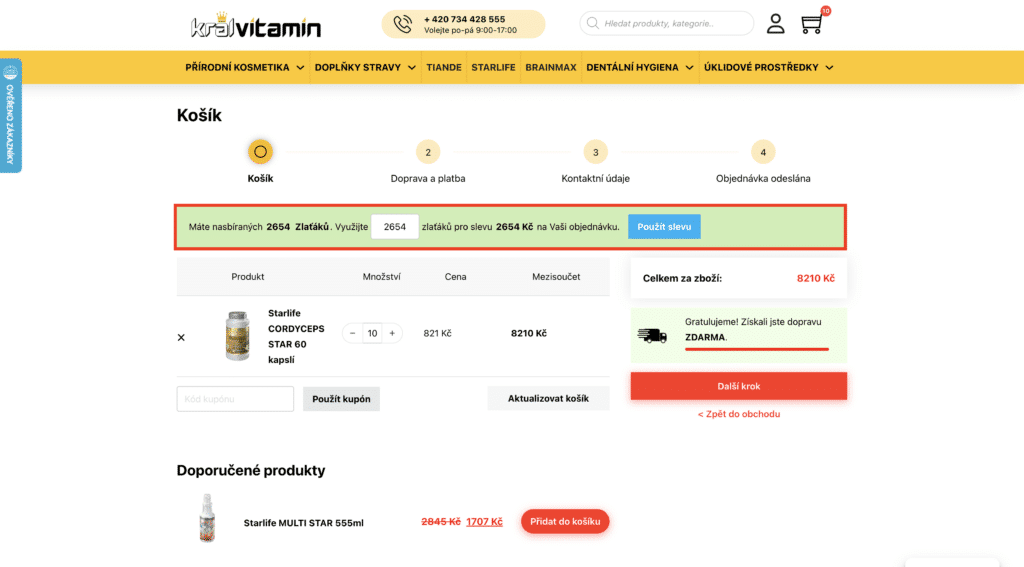Click the 1707 Kč discounted price
Screen dimensions: 1024x567
pyautogui.click(x=484, y=521)
